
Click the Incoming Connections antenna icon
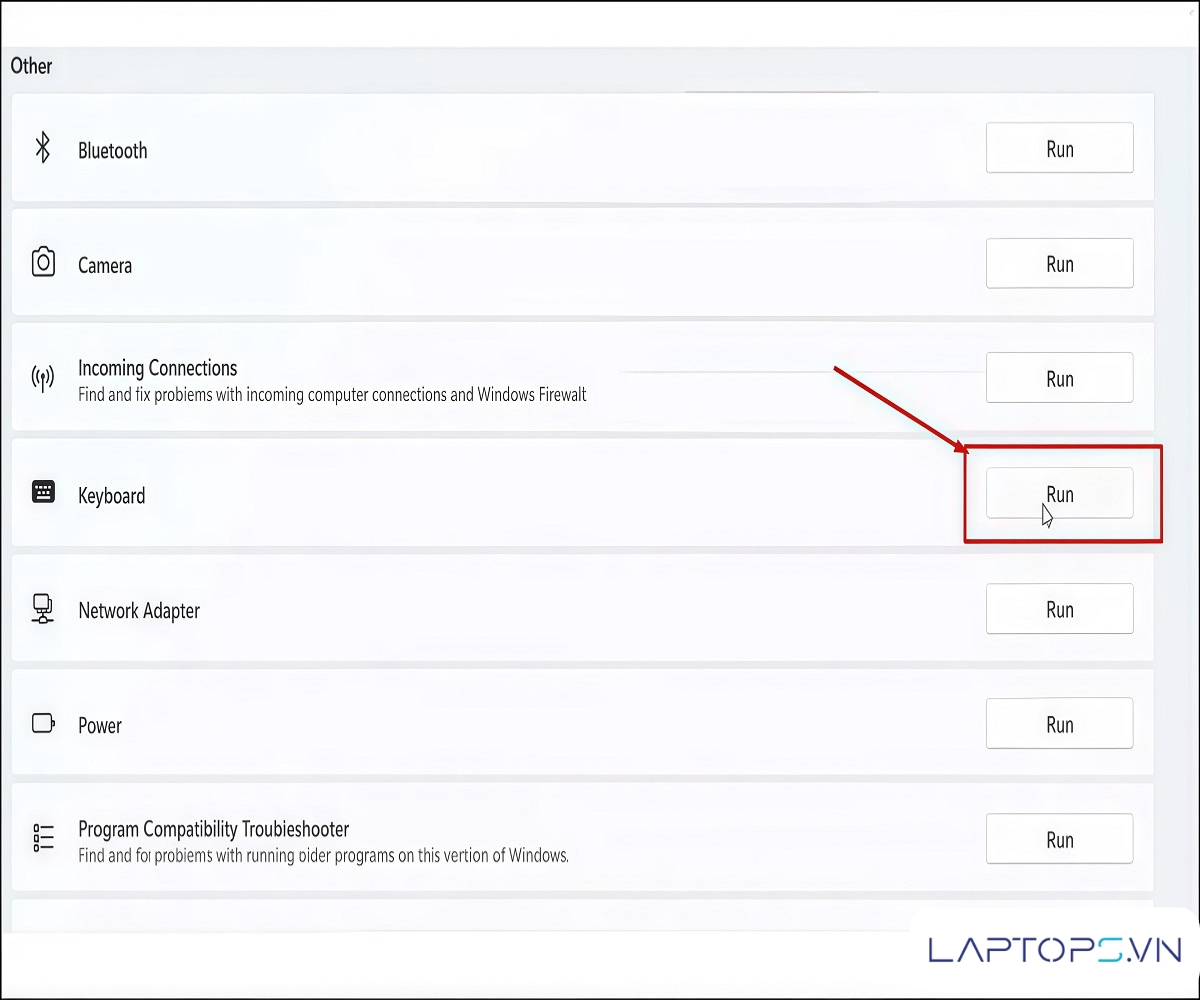[43, 379]
